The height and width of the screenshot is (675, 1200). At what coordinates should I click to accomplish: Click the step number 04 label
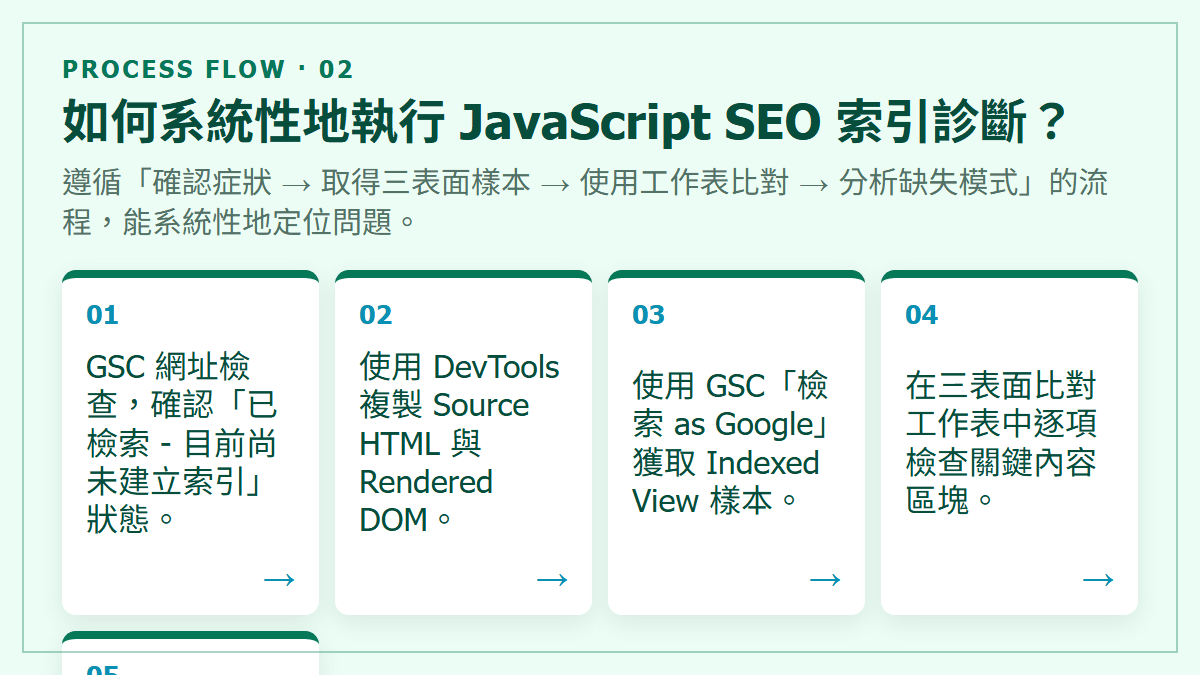(921, 315)
